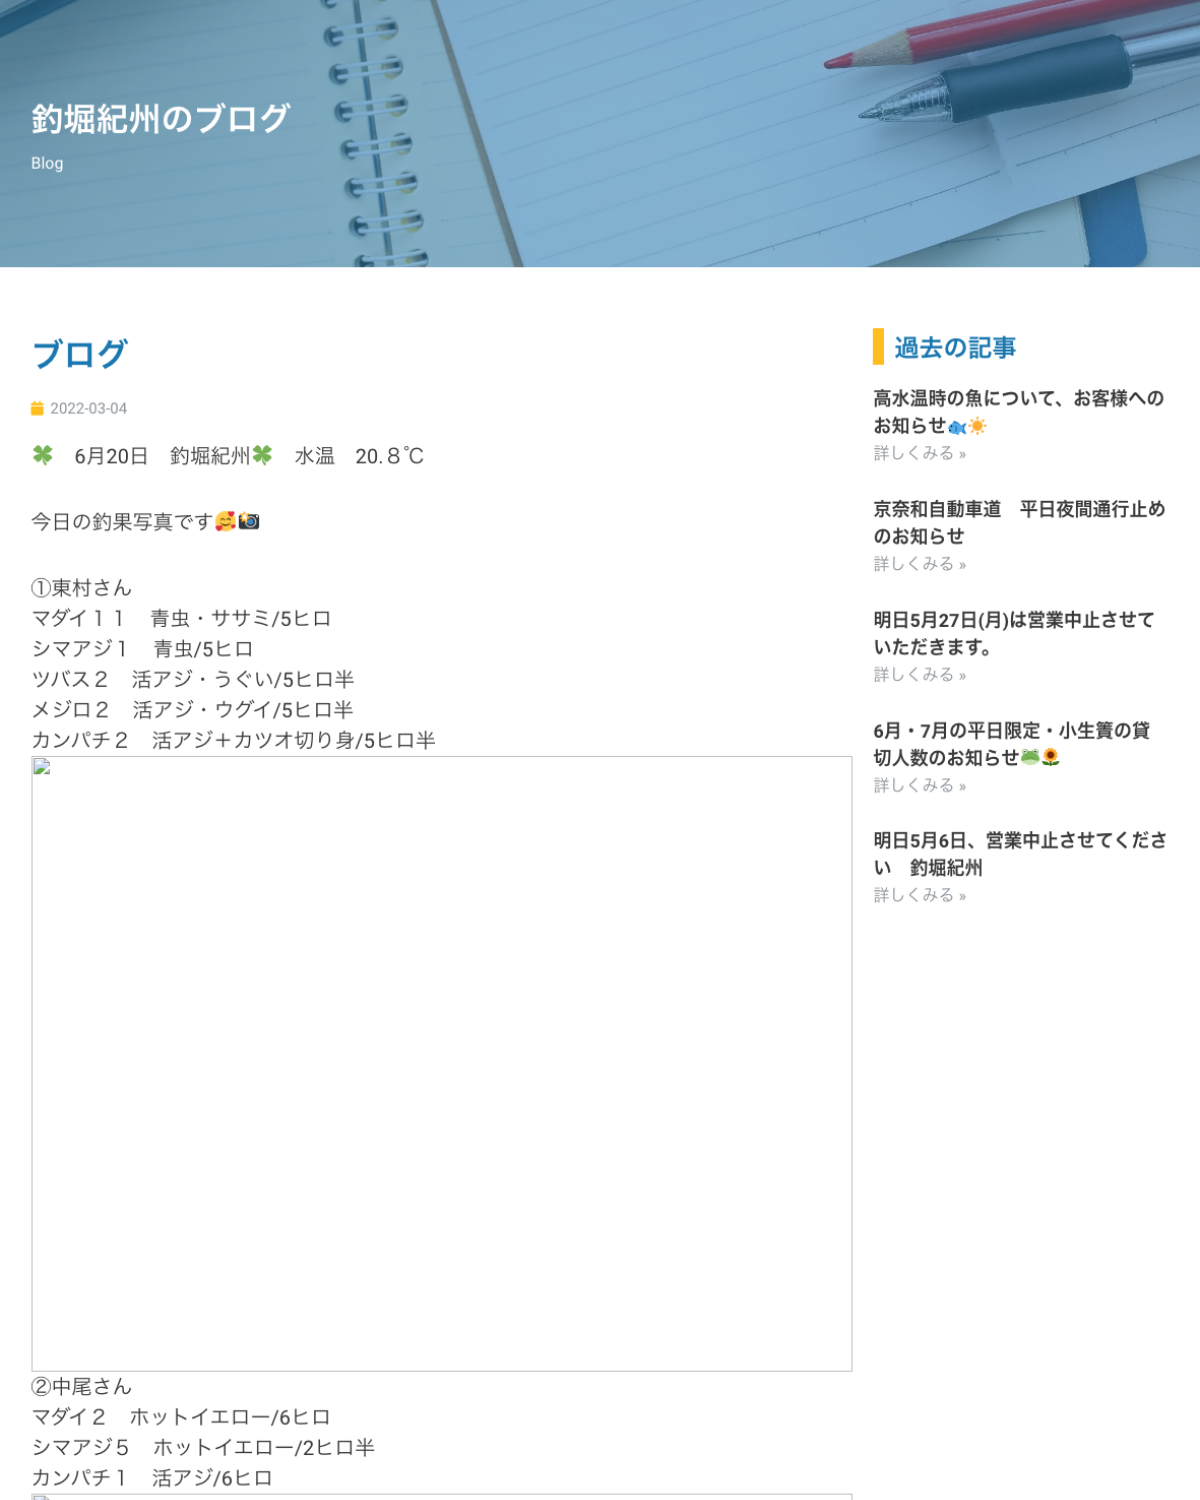
Task: Select the post date 2022-03-04
Action: click(89, 408)
